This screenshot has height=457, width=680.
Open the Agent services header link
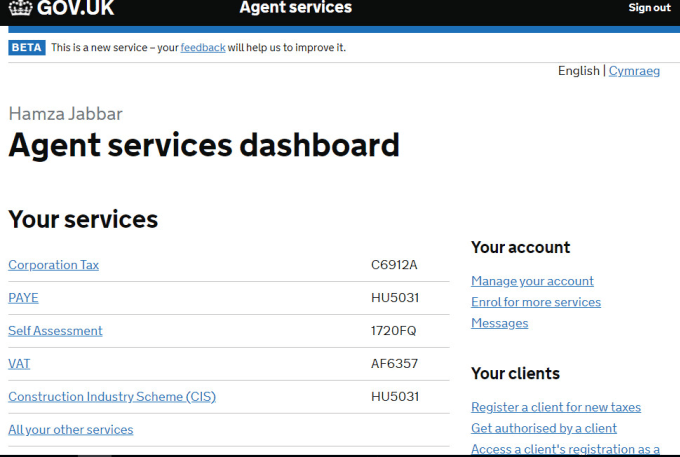point(295,8)
